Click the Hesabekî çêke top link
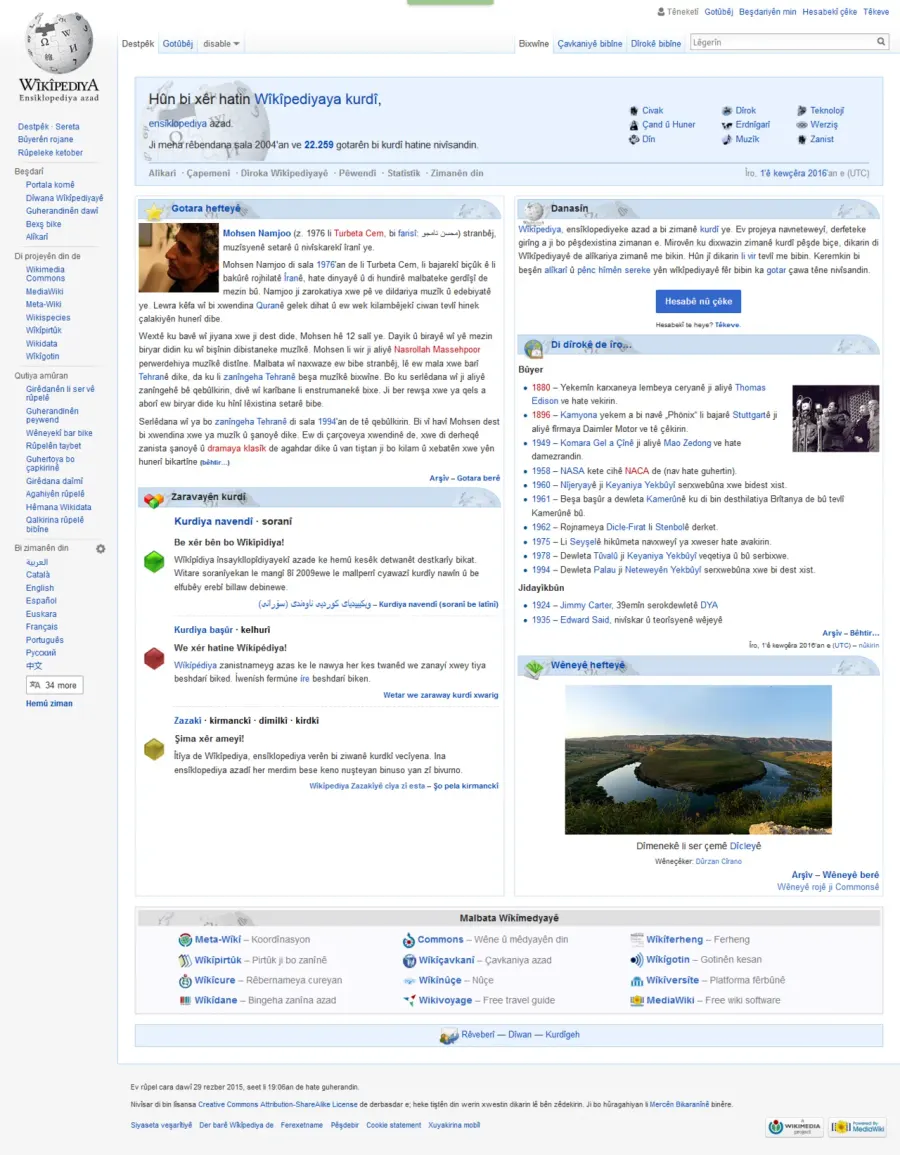This screenshot has height=1155, width=900. [829, 12]
